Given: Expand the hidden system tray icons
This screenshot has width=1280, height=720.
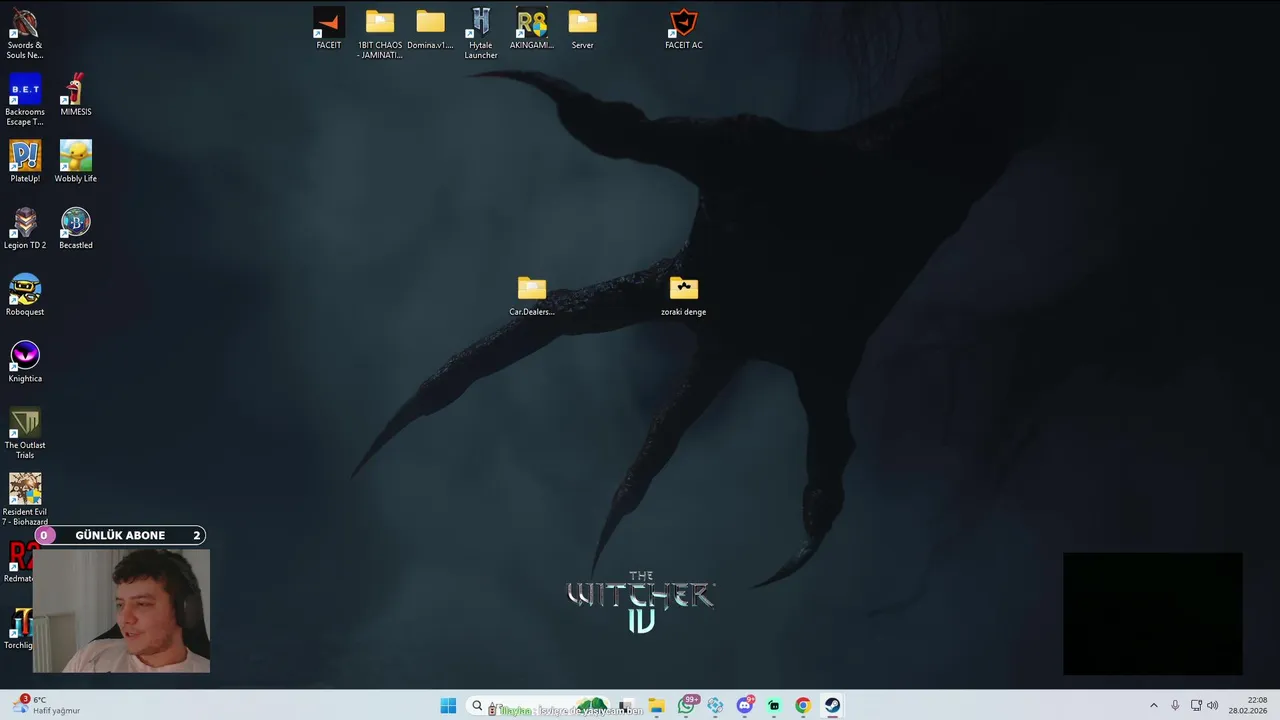Looking at the screenshot, I should click(x=1153, y=706).
